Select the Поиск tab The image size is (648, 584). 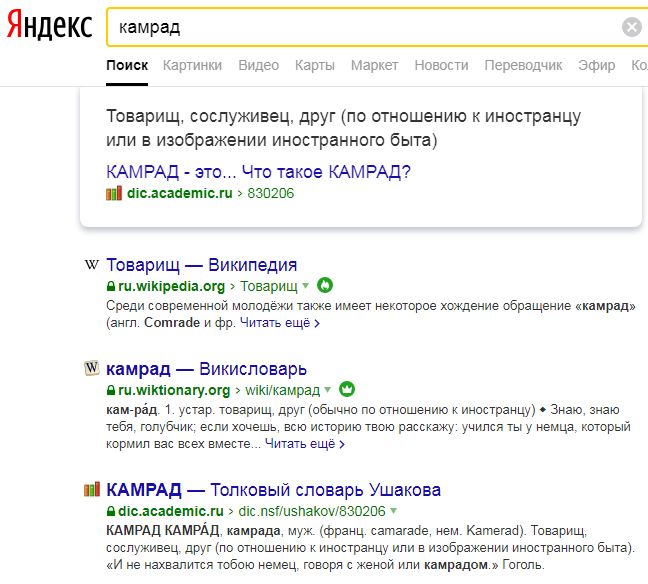pyautogui.click(x=127, y=65)
